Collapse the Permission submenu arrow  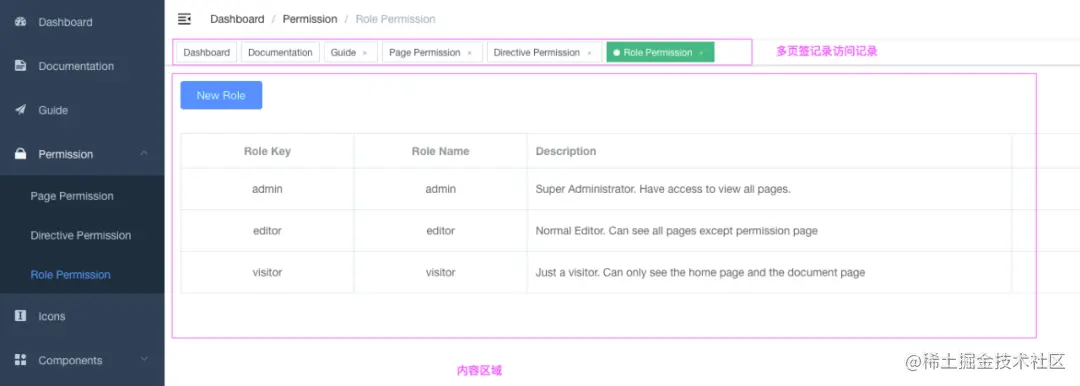144,153
